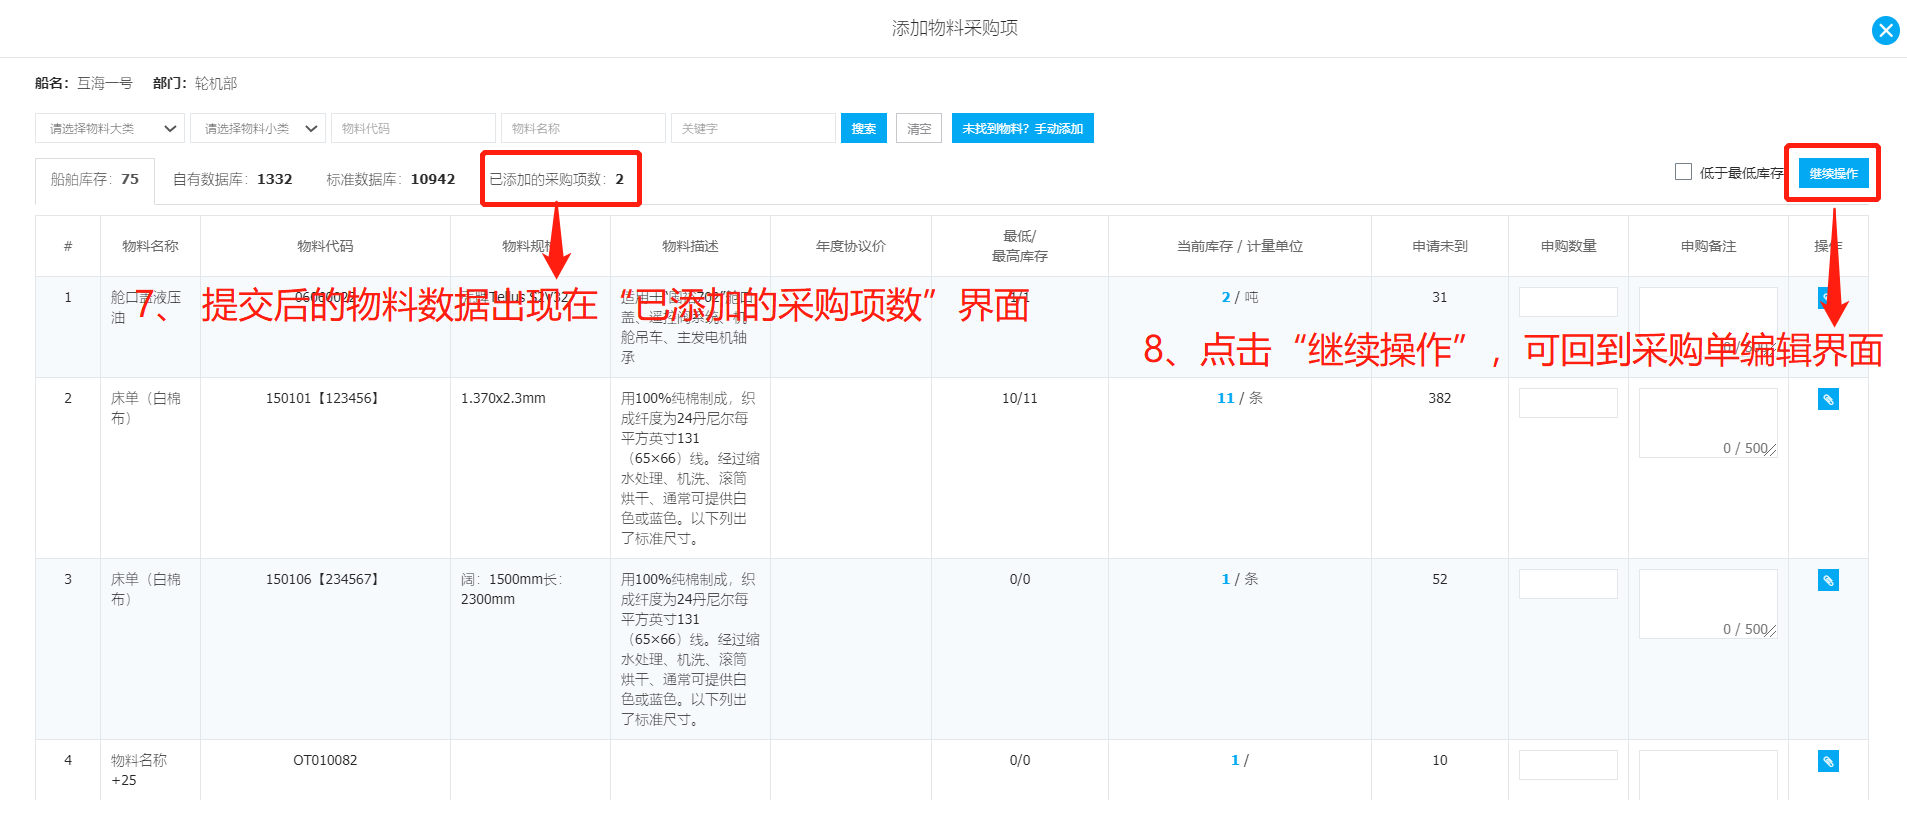This screenshot has height=821, width=1907.
Task: Focus 申购数量 input for 150101 row
Action: [1568, 403]
